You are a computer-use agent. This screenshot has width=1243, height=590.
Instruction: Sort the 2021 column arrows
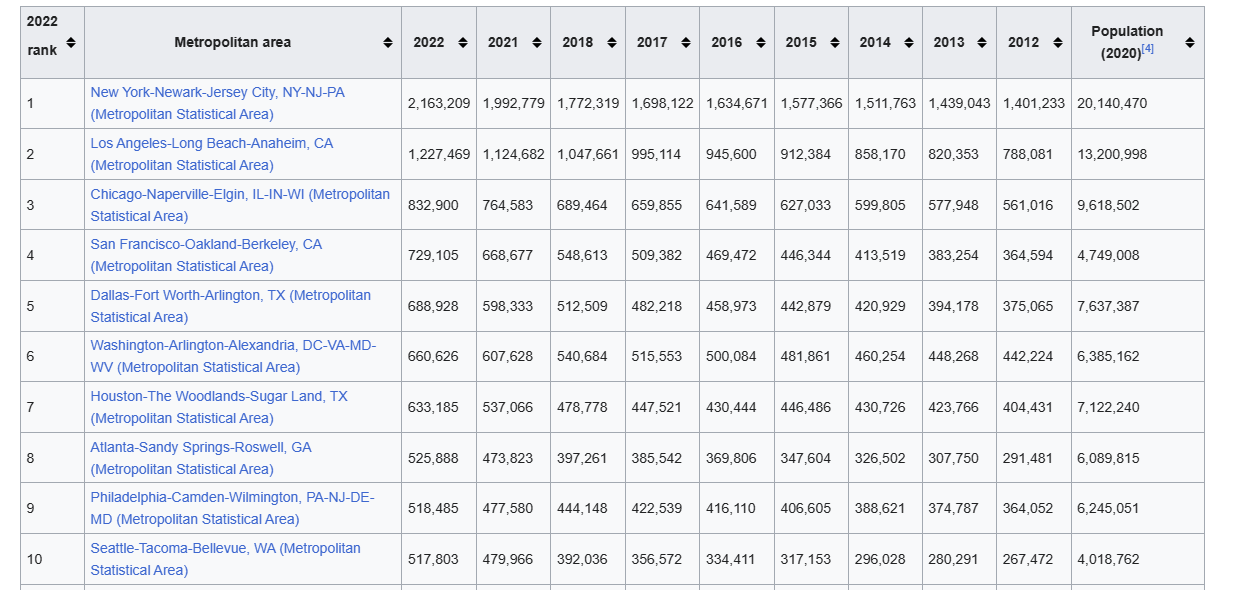click(x=537, y=43)
